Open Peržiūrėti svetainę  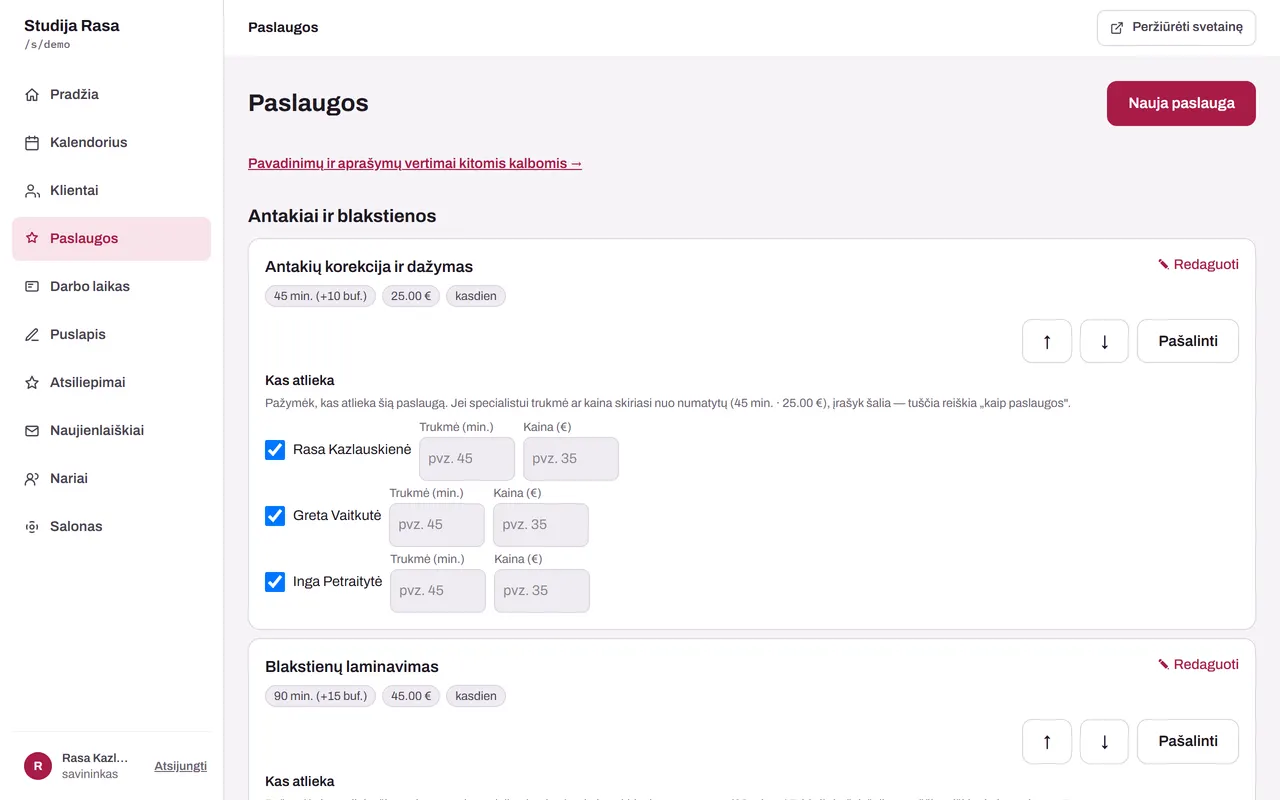point(1176,28)
